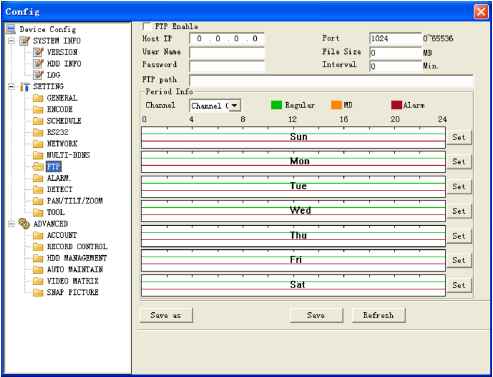The width and height of the screenshot is (493, 377).
Task: Click the RECORD CONTROL folder icon
Action: (38, 247)
